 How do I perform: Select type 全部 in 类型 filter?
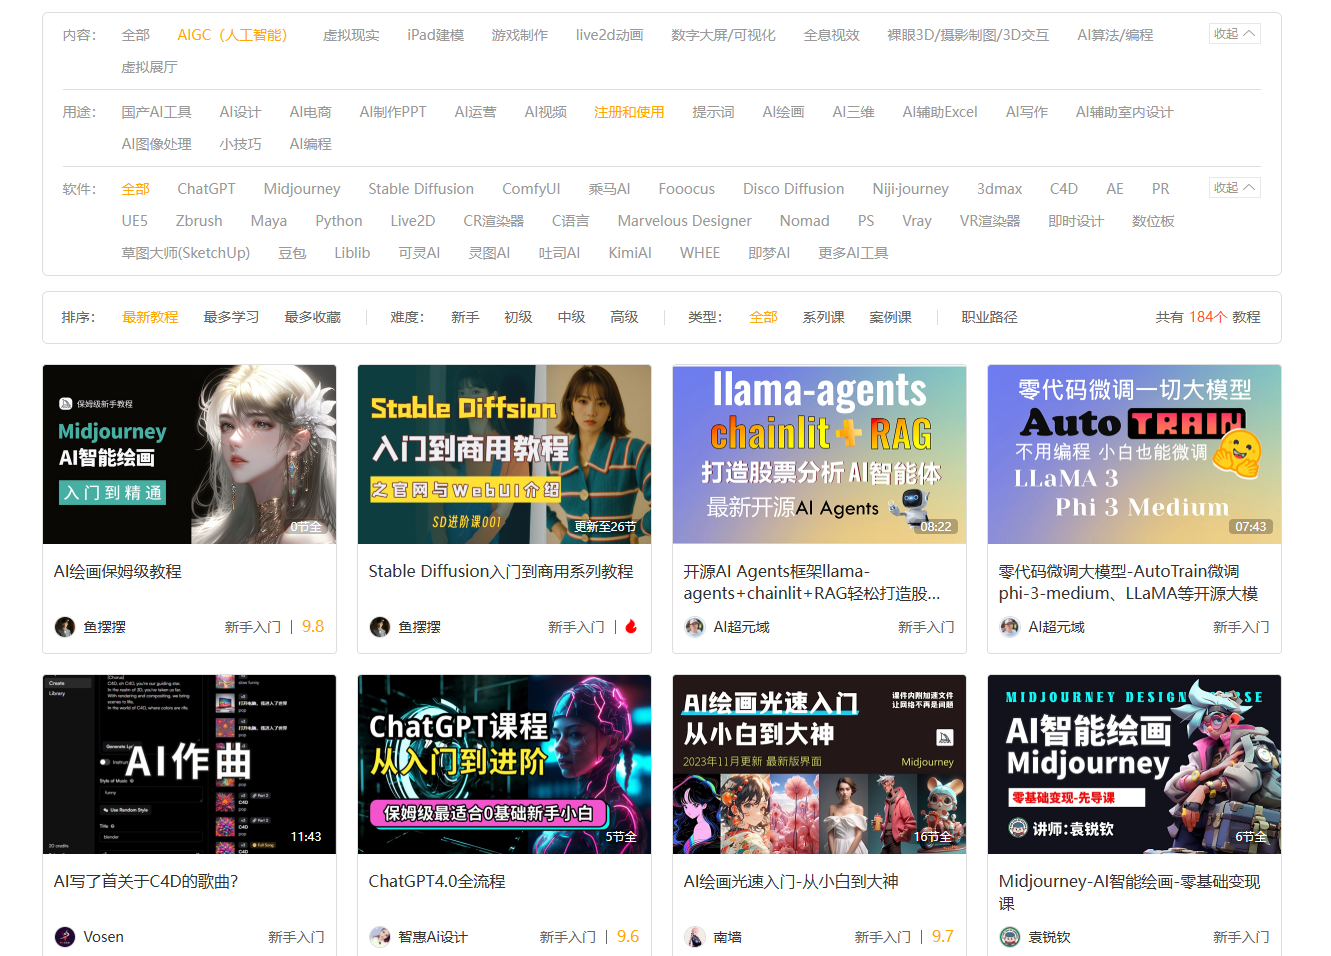(763, 317)
